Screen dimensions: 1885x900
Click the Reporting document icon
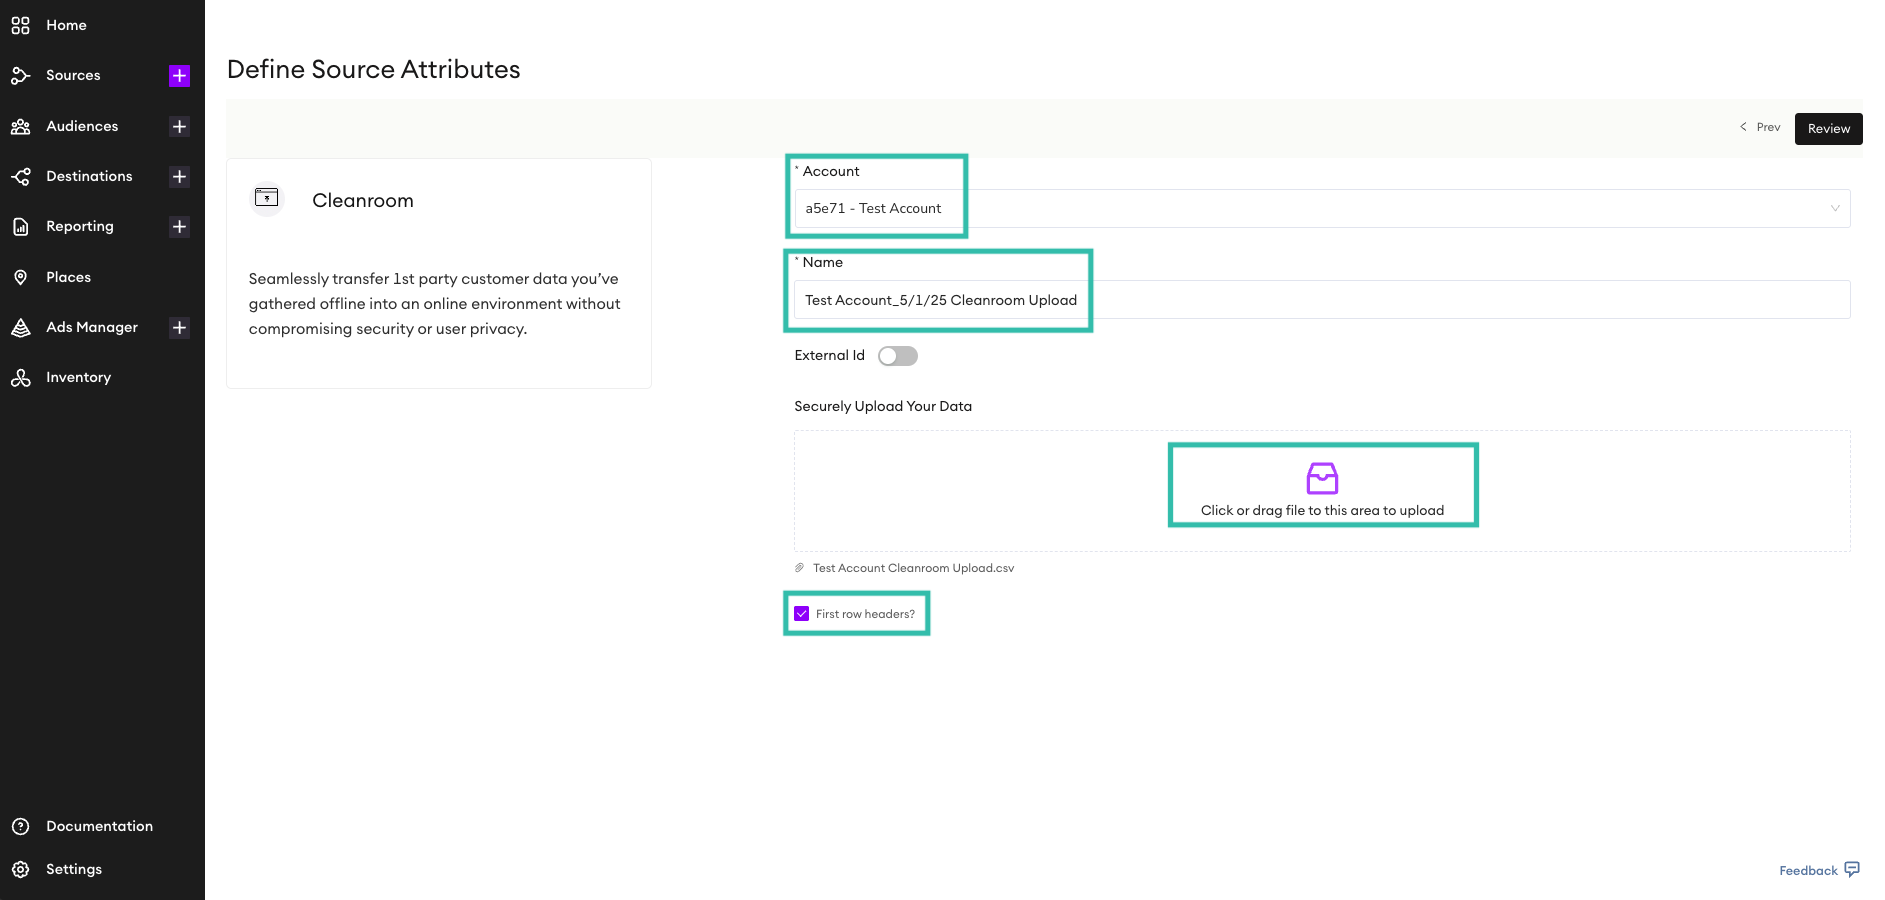click(x=20, y=227)
